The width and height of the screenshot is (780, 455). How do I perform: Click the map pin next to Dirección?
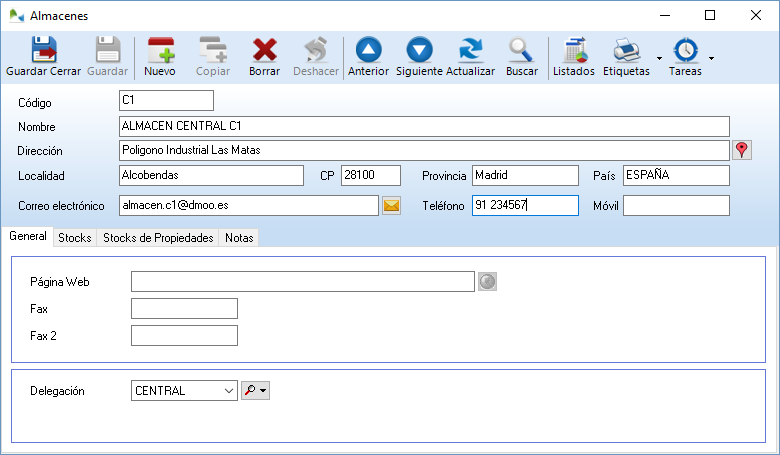click(741, 150)
